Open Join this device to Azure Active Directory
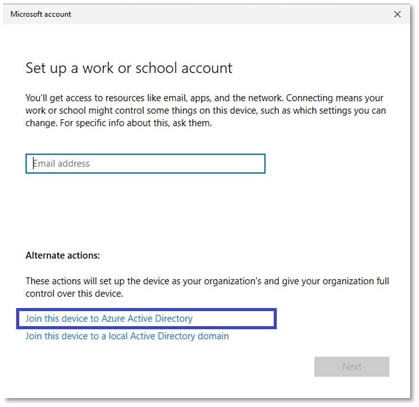The image size is (419, 407). (x=109, y=319)
